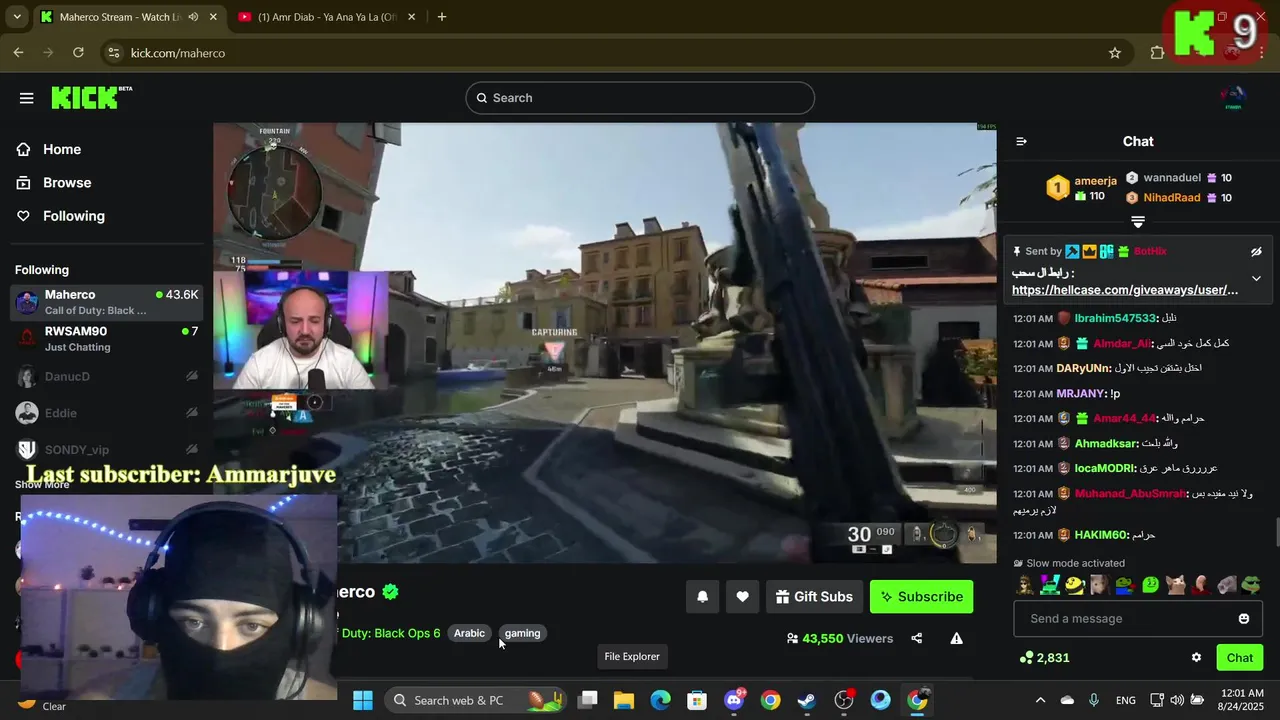
Task: Expand the gift leaderboard arrow
Action: (1138, 222)
